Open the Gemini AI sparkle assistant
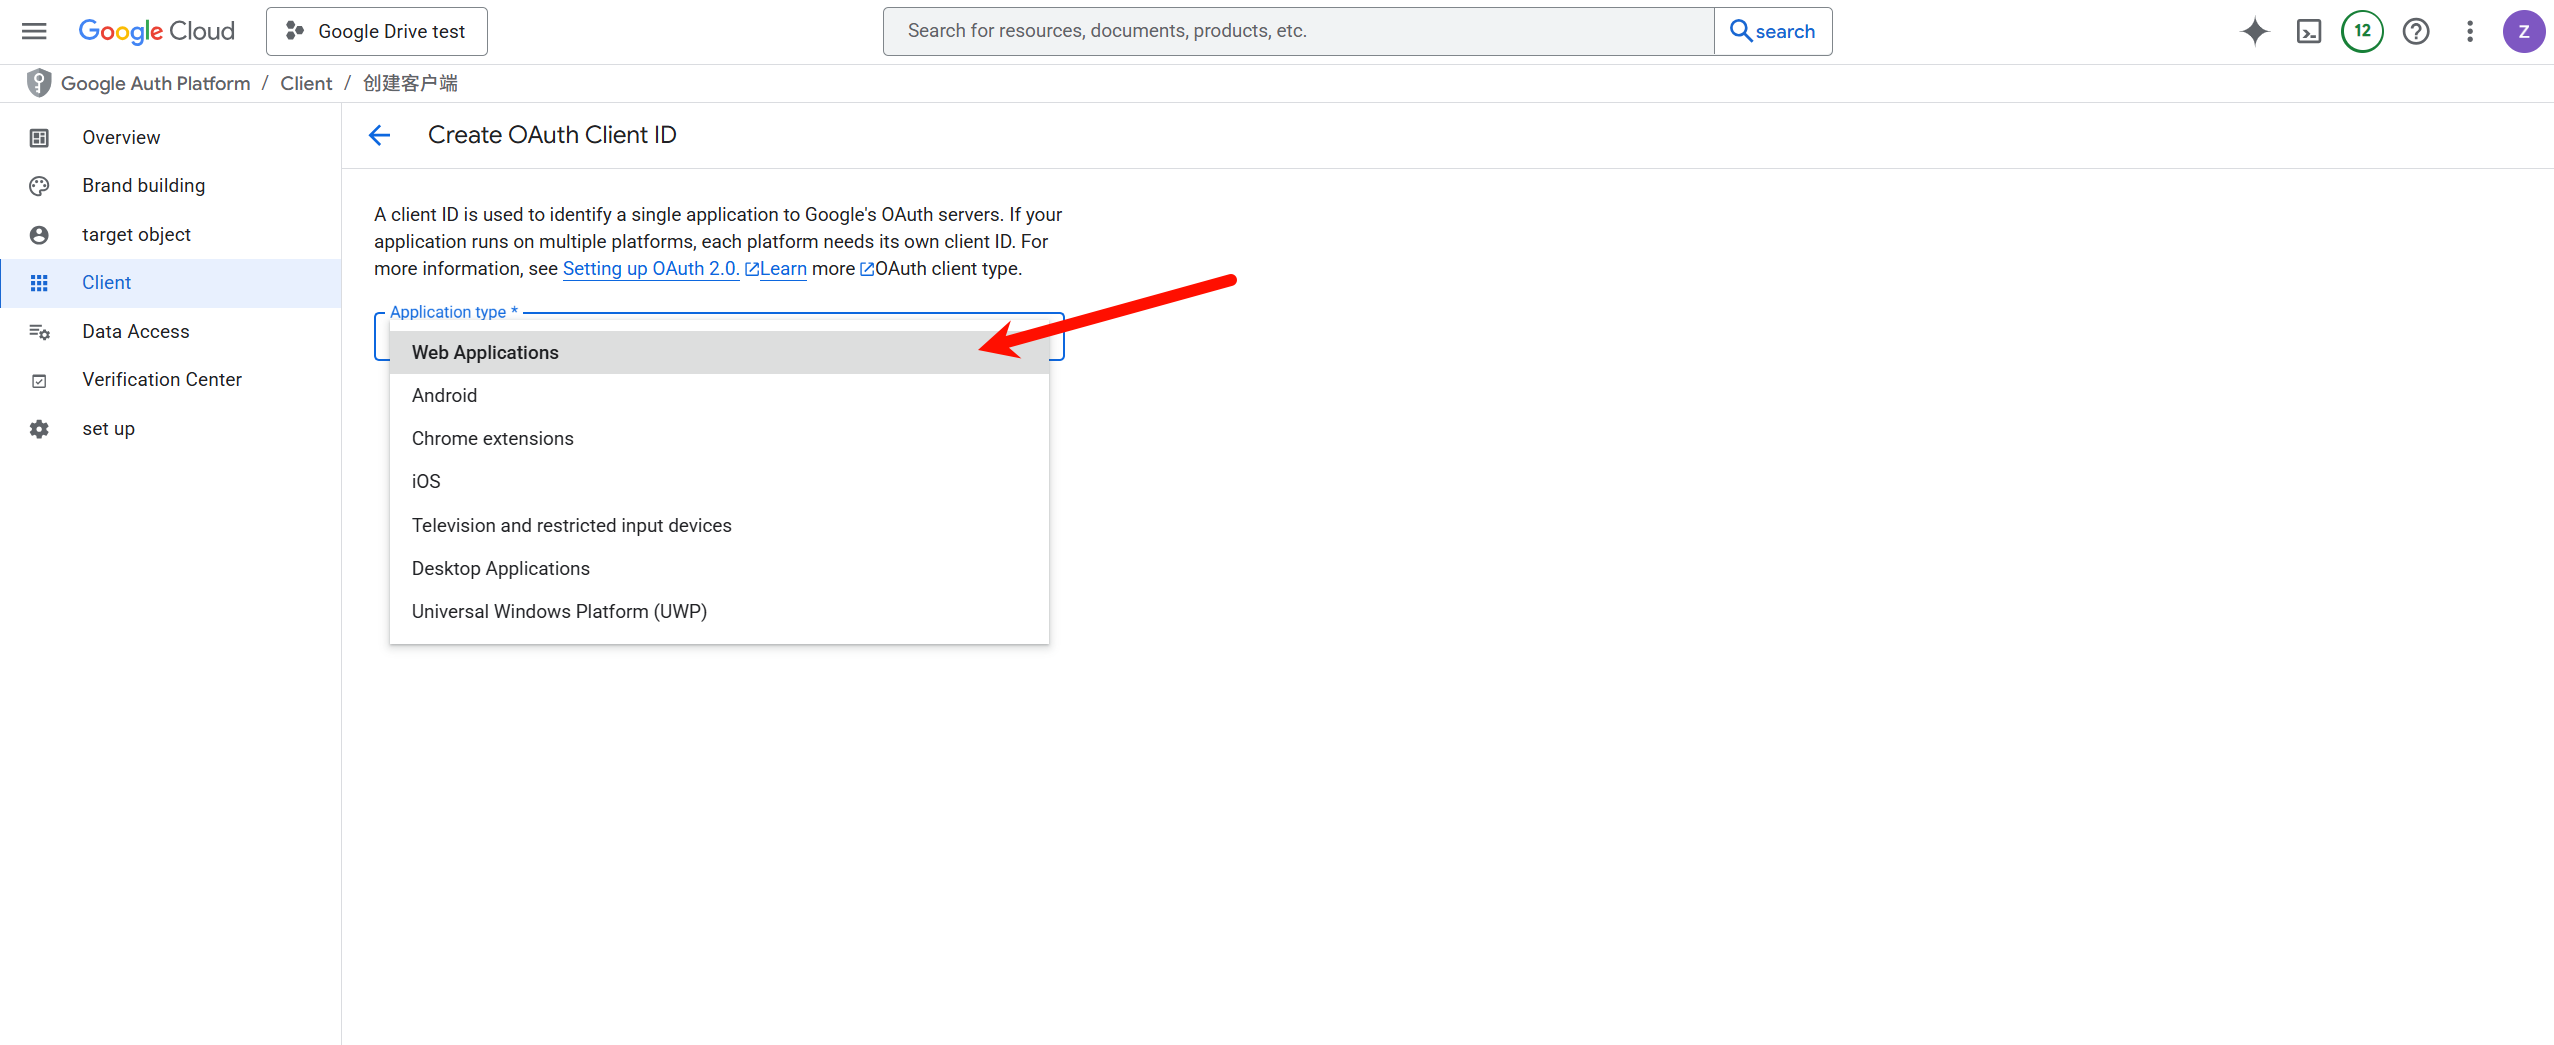The image size is (2554, 1045). pyautogui.click(x=2255, y=31)
